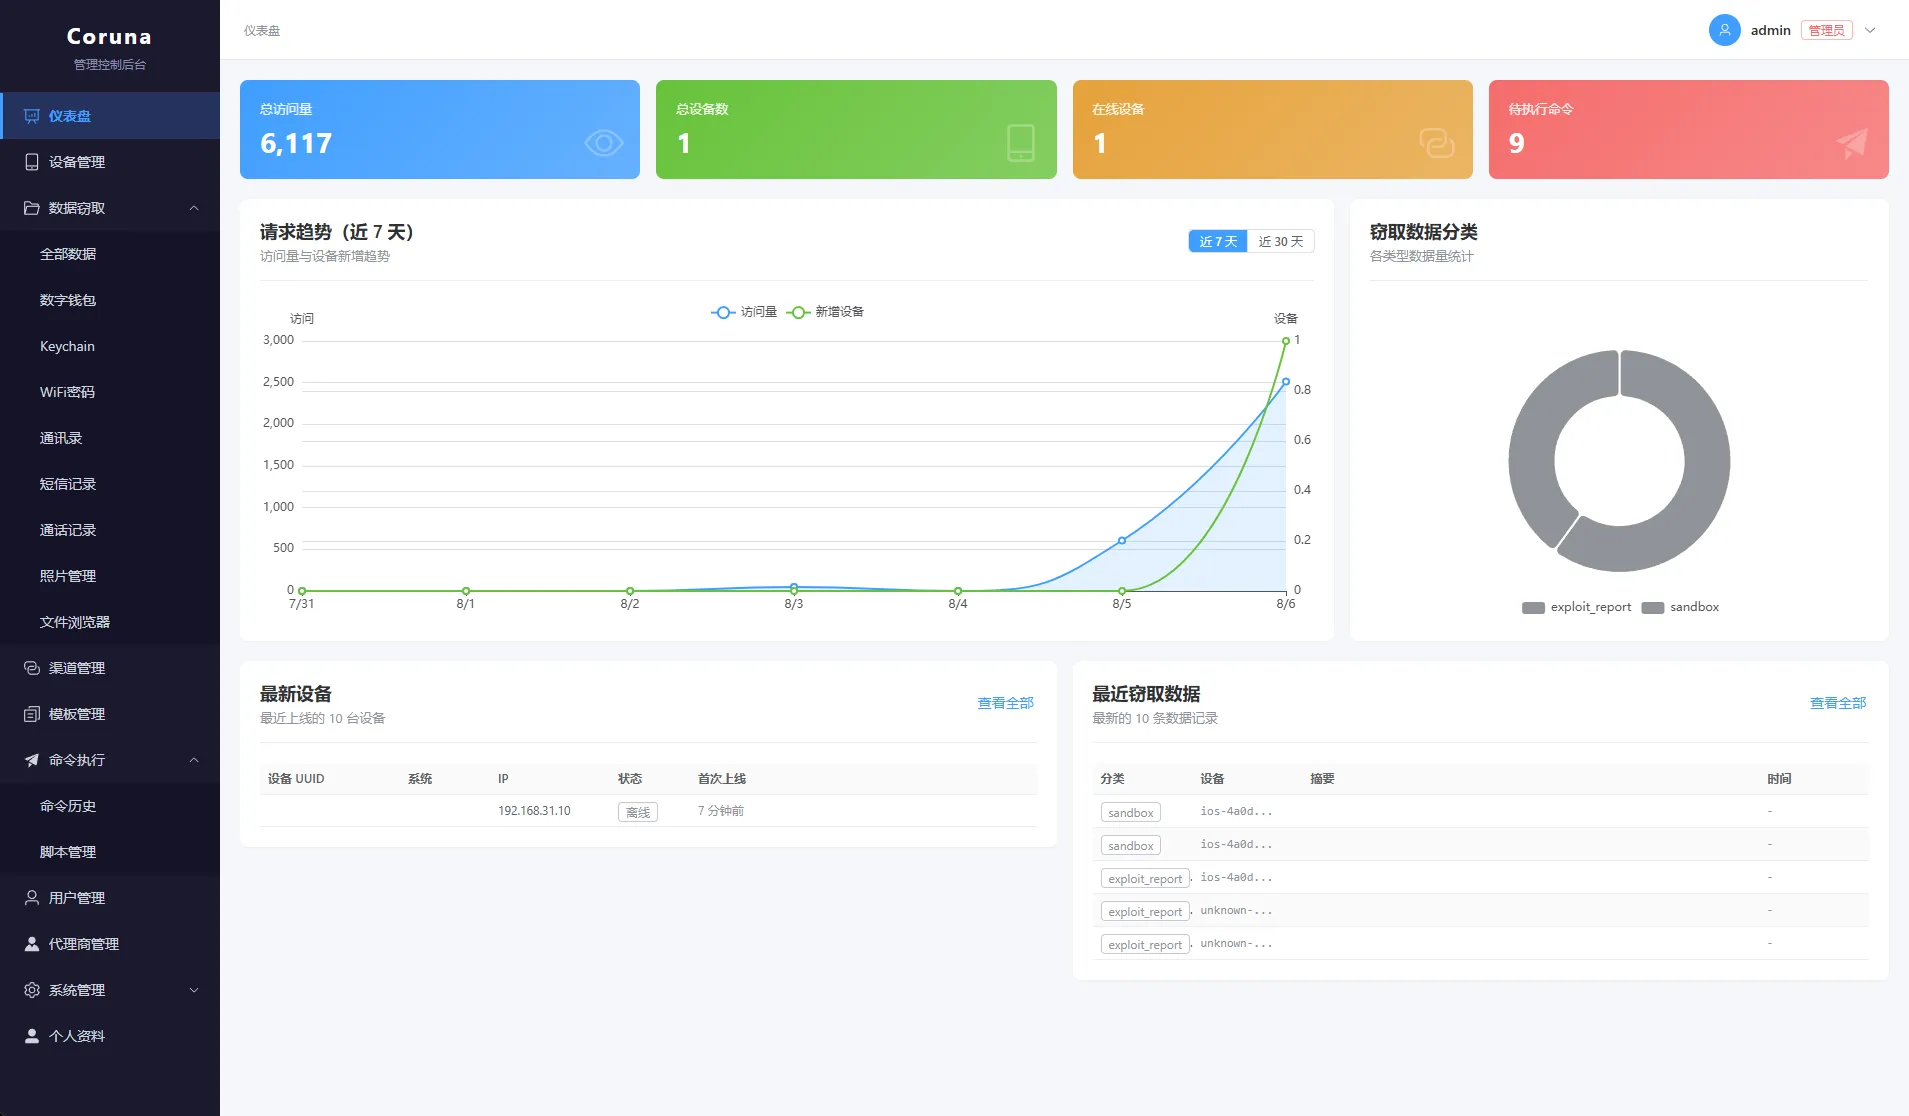The height and width of the screenshot is (1116, 1909).
Task: Click the 个人资料 profile icon in sidebar
Action: (32, 1036)
